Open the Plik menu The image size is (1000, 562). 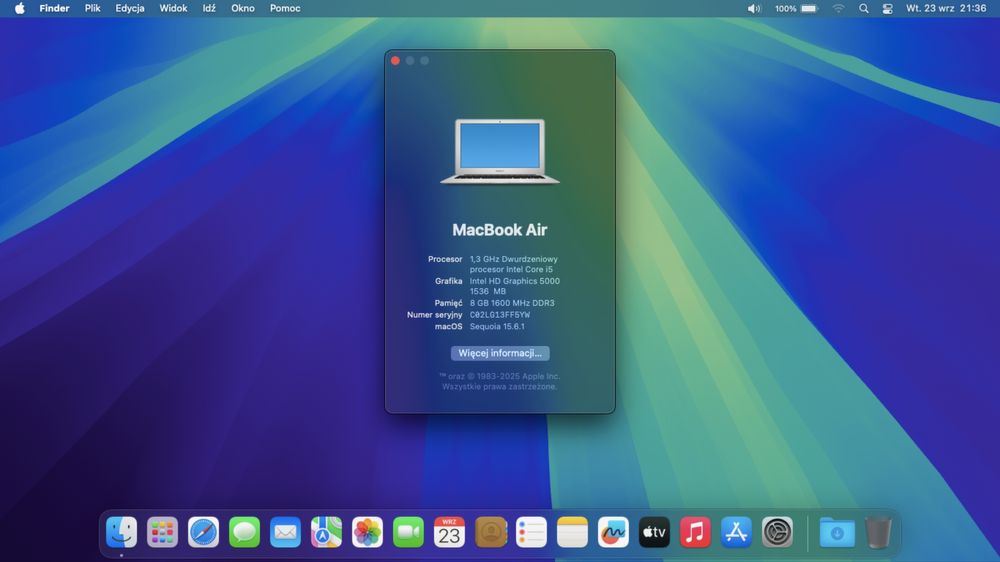click(92, 8)
